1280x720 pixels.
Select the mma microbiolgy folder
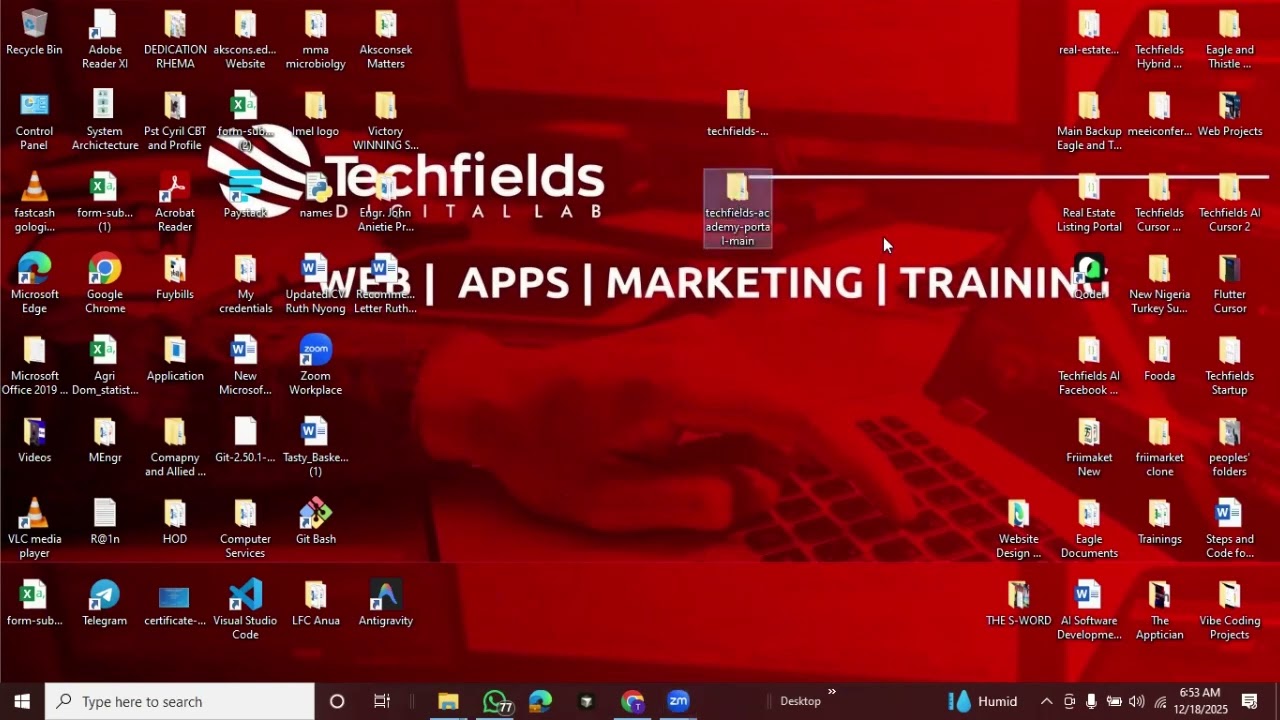pos(315,38)
